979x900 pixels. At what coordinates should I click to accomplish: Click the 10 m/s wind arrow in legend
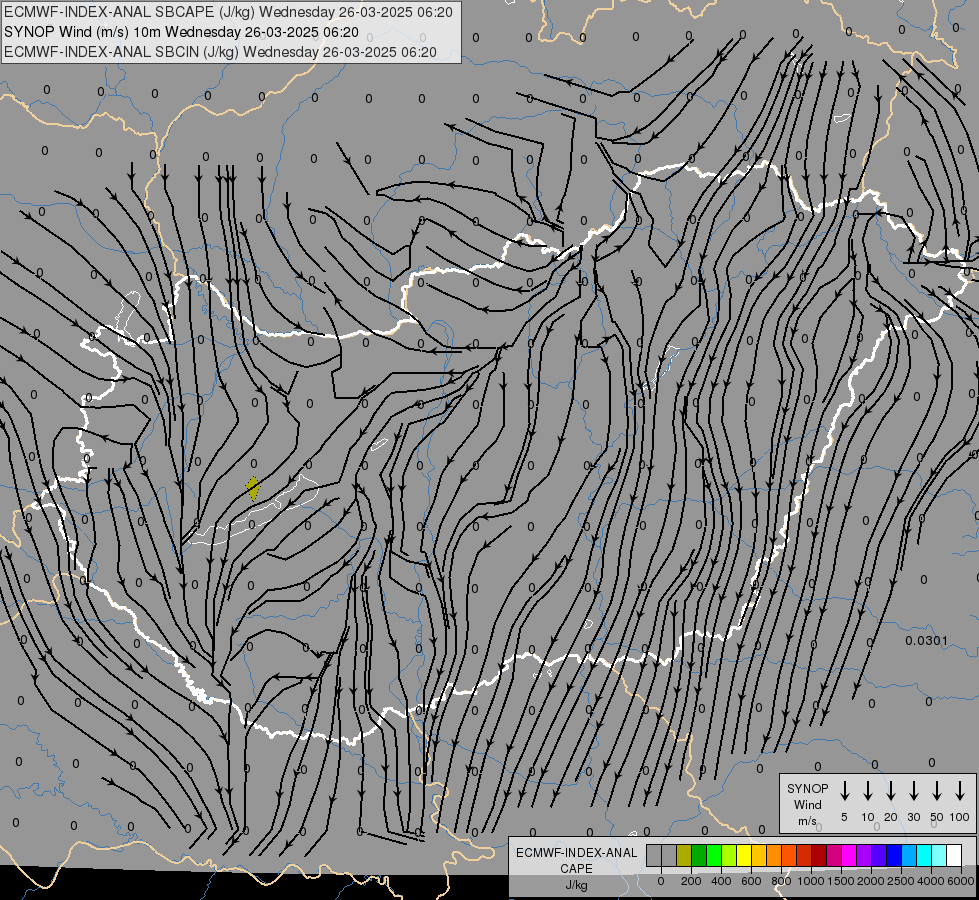point(868,791)
